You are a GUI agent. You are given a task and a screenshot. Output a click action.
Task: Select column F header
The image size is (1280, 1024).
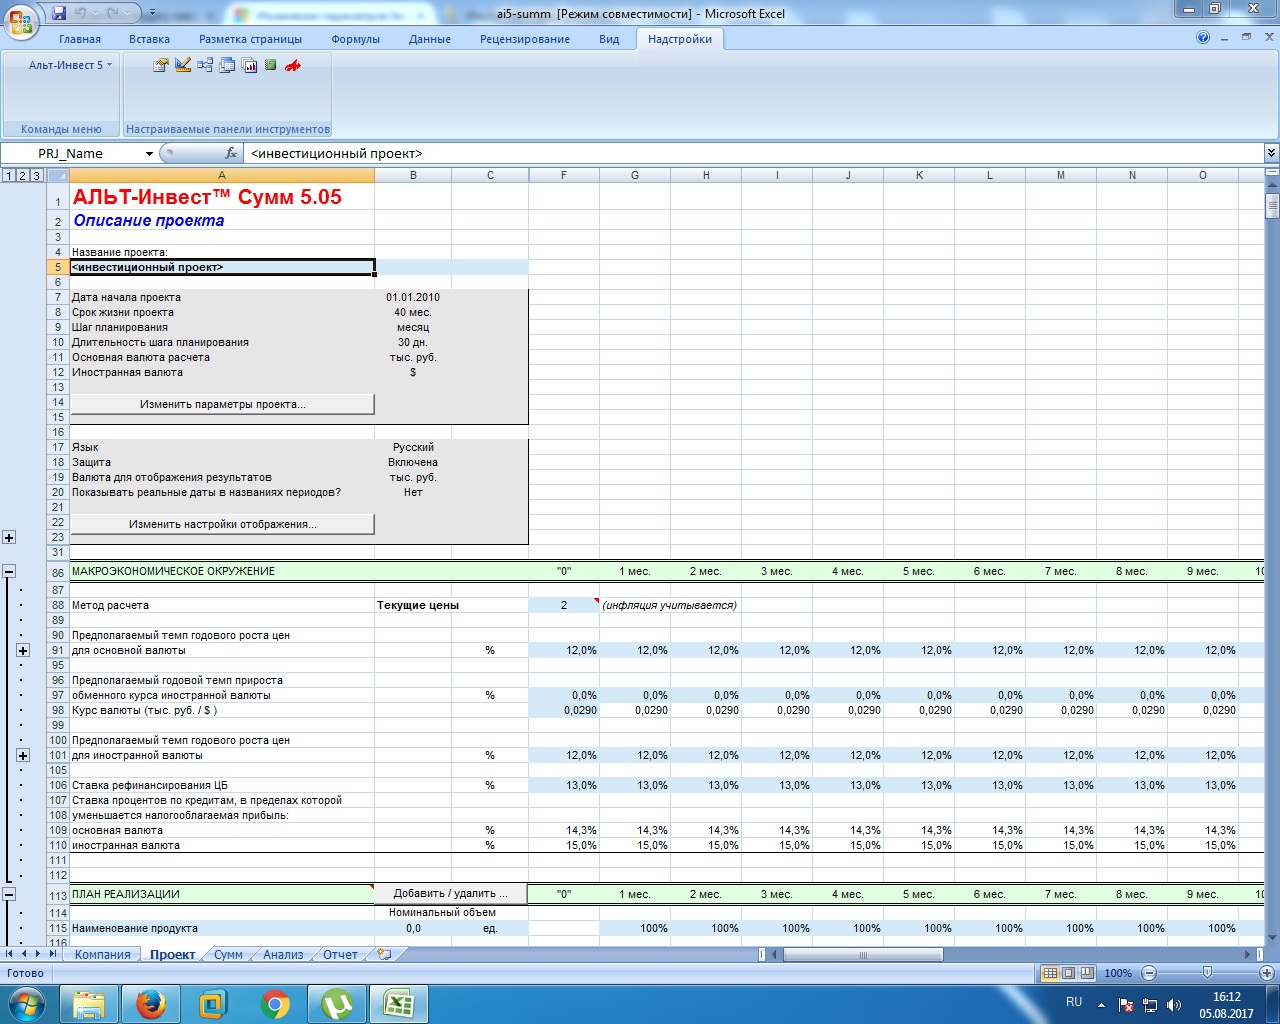pos(564,175)
